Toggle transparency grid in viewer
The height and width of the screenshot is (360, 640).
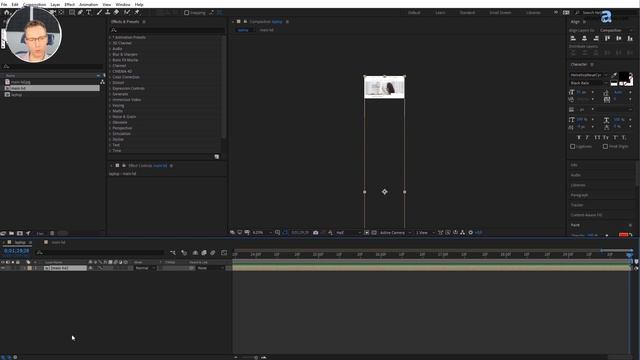point(374,233)
